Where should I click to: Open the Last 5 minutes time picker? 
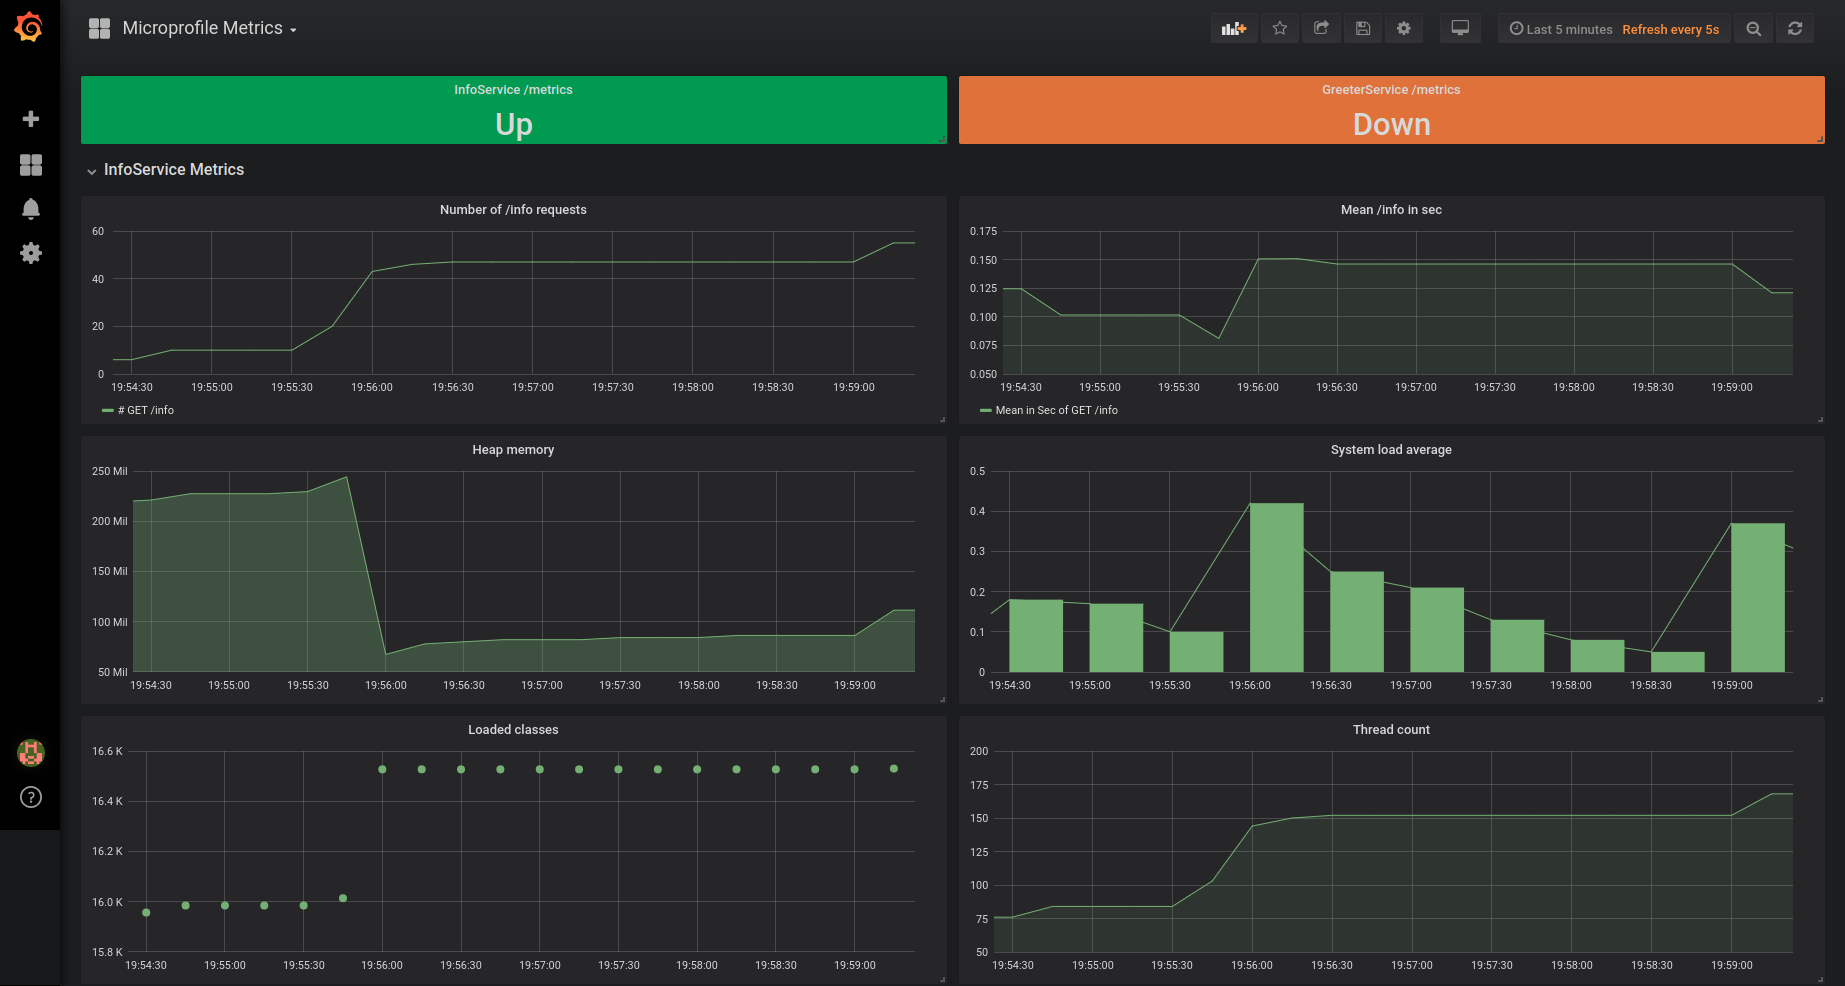(1561, 29)
